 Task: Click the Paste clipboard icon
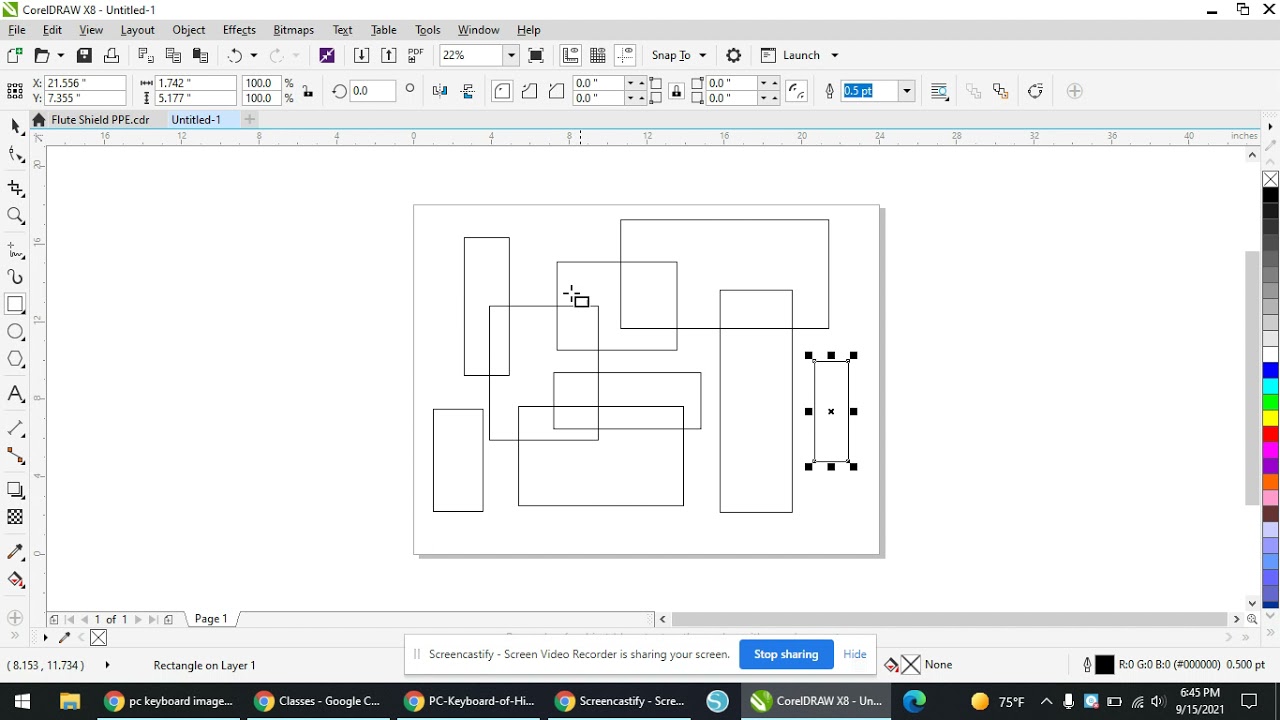(200, 55)
